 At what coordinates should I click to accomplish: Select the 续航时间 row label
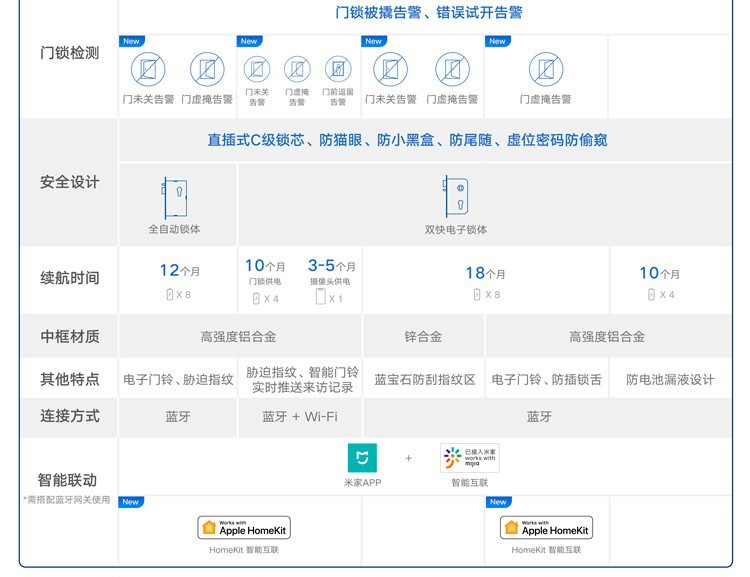(x=69, y=277)
